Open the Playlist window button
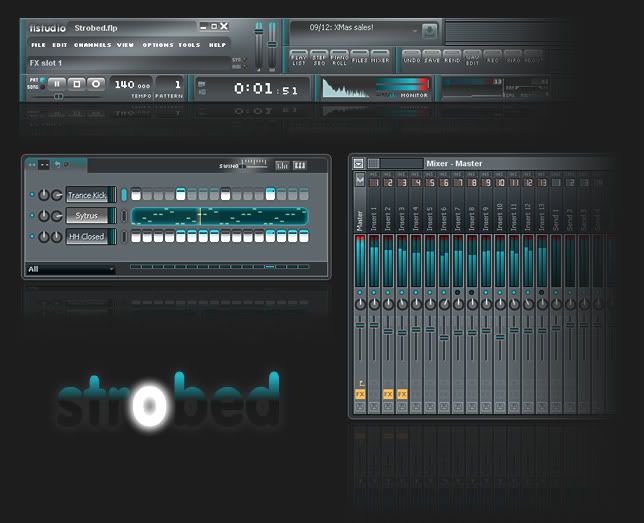 coord(299,59)
